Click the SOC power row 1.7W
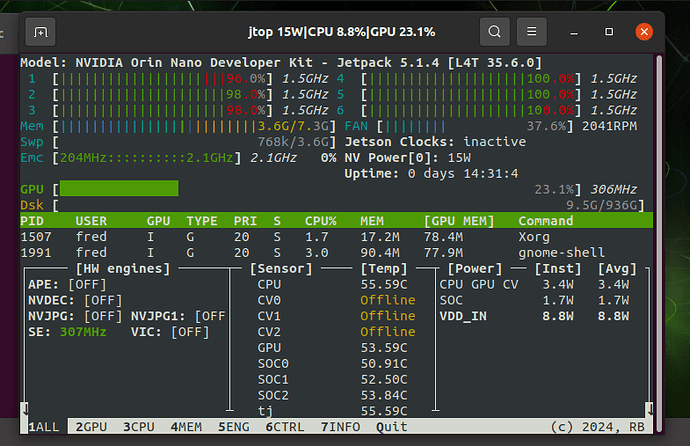Viewport: 690px width, 446px height. (534, 300)
